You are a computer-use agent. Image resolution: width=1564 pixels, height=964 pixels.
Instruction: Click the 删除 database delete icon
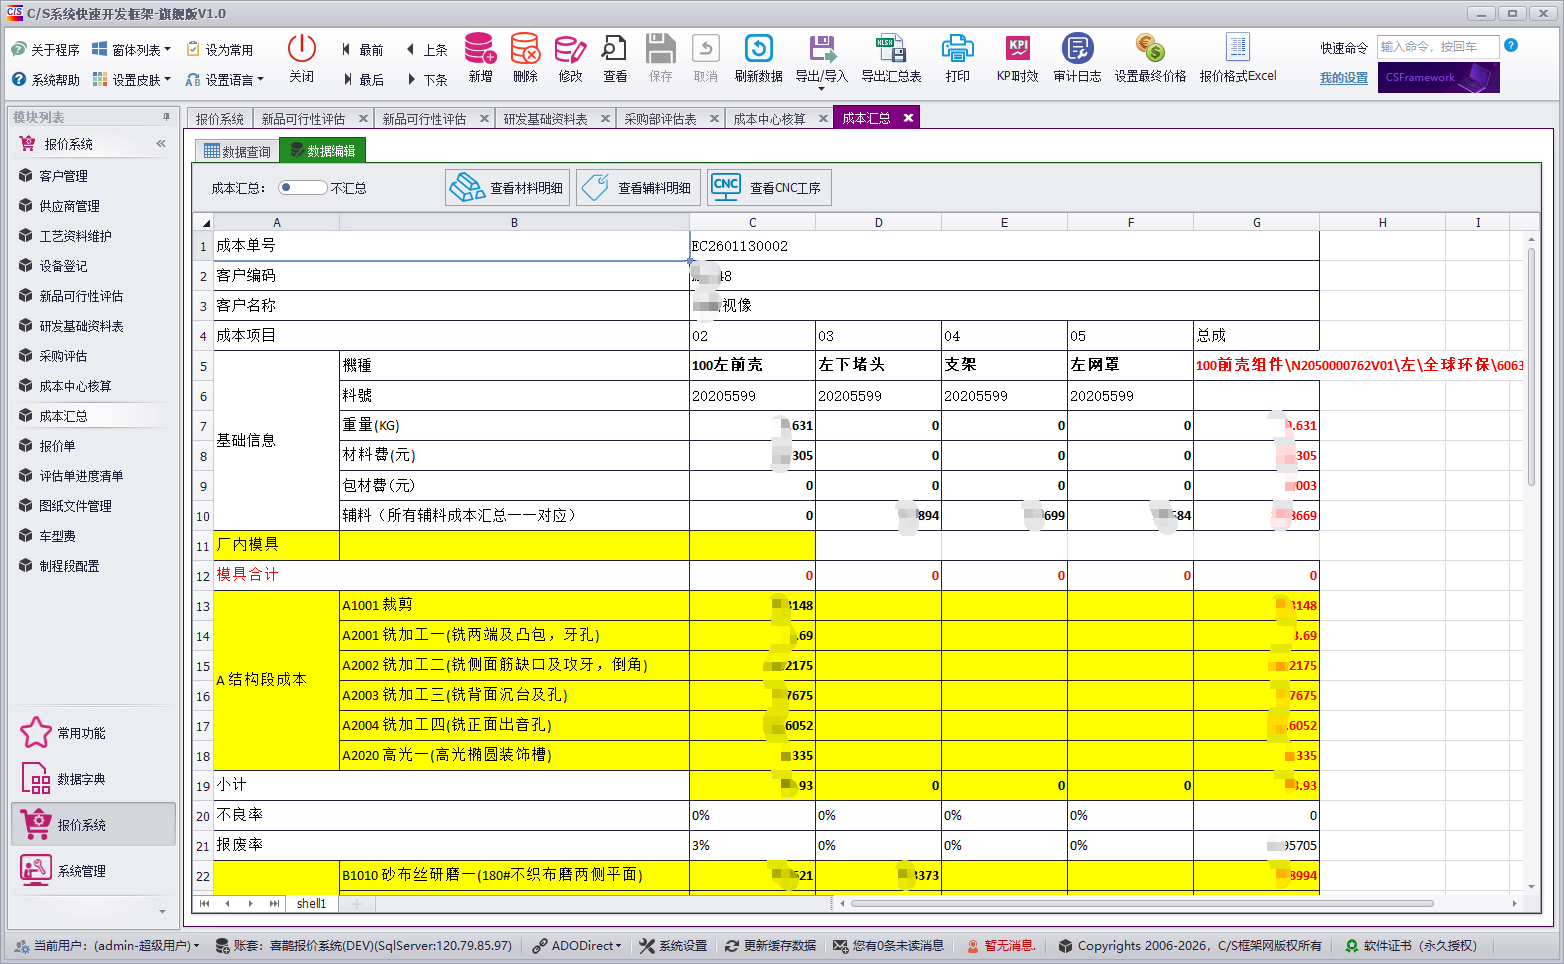tap(525, 48)
